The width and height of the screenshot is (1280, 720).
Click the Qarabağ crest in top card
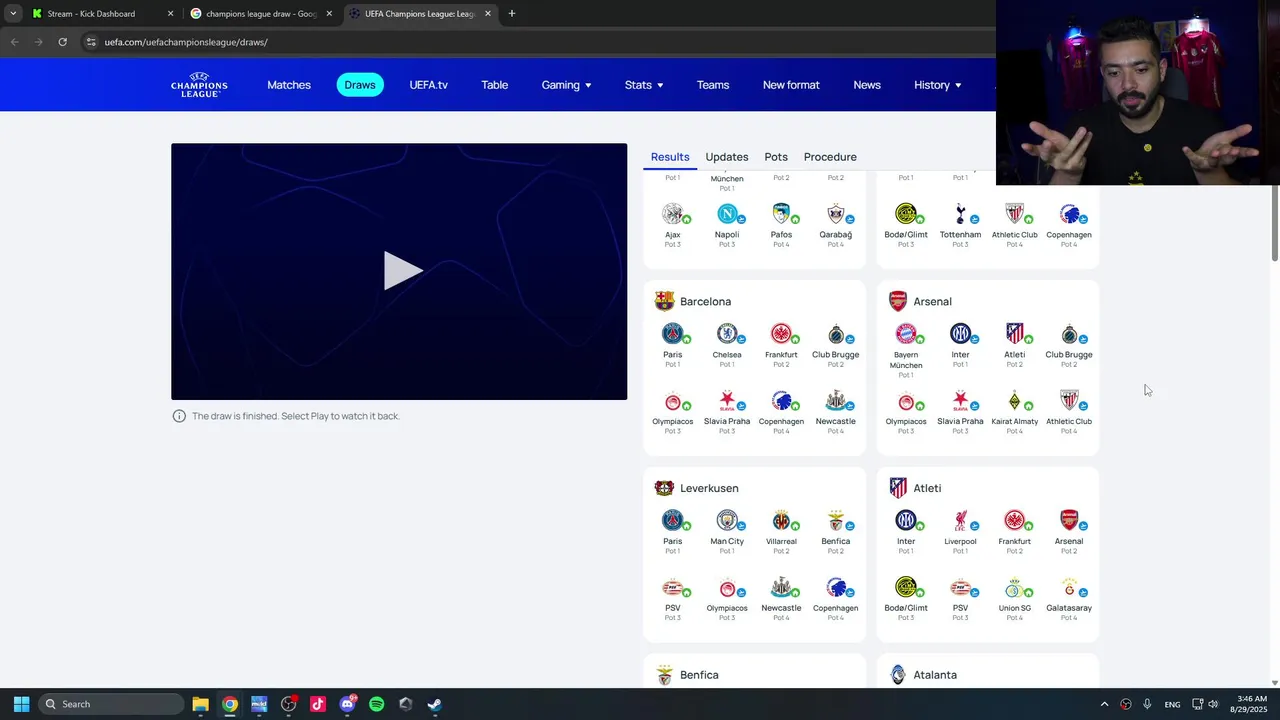click(x=835, y=214)
